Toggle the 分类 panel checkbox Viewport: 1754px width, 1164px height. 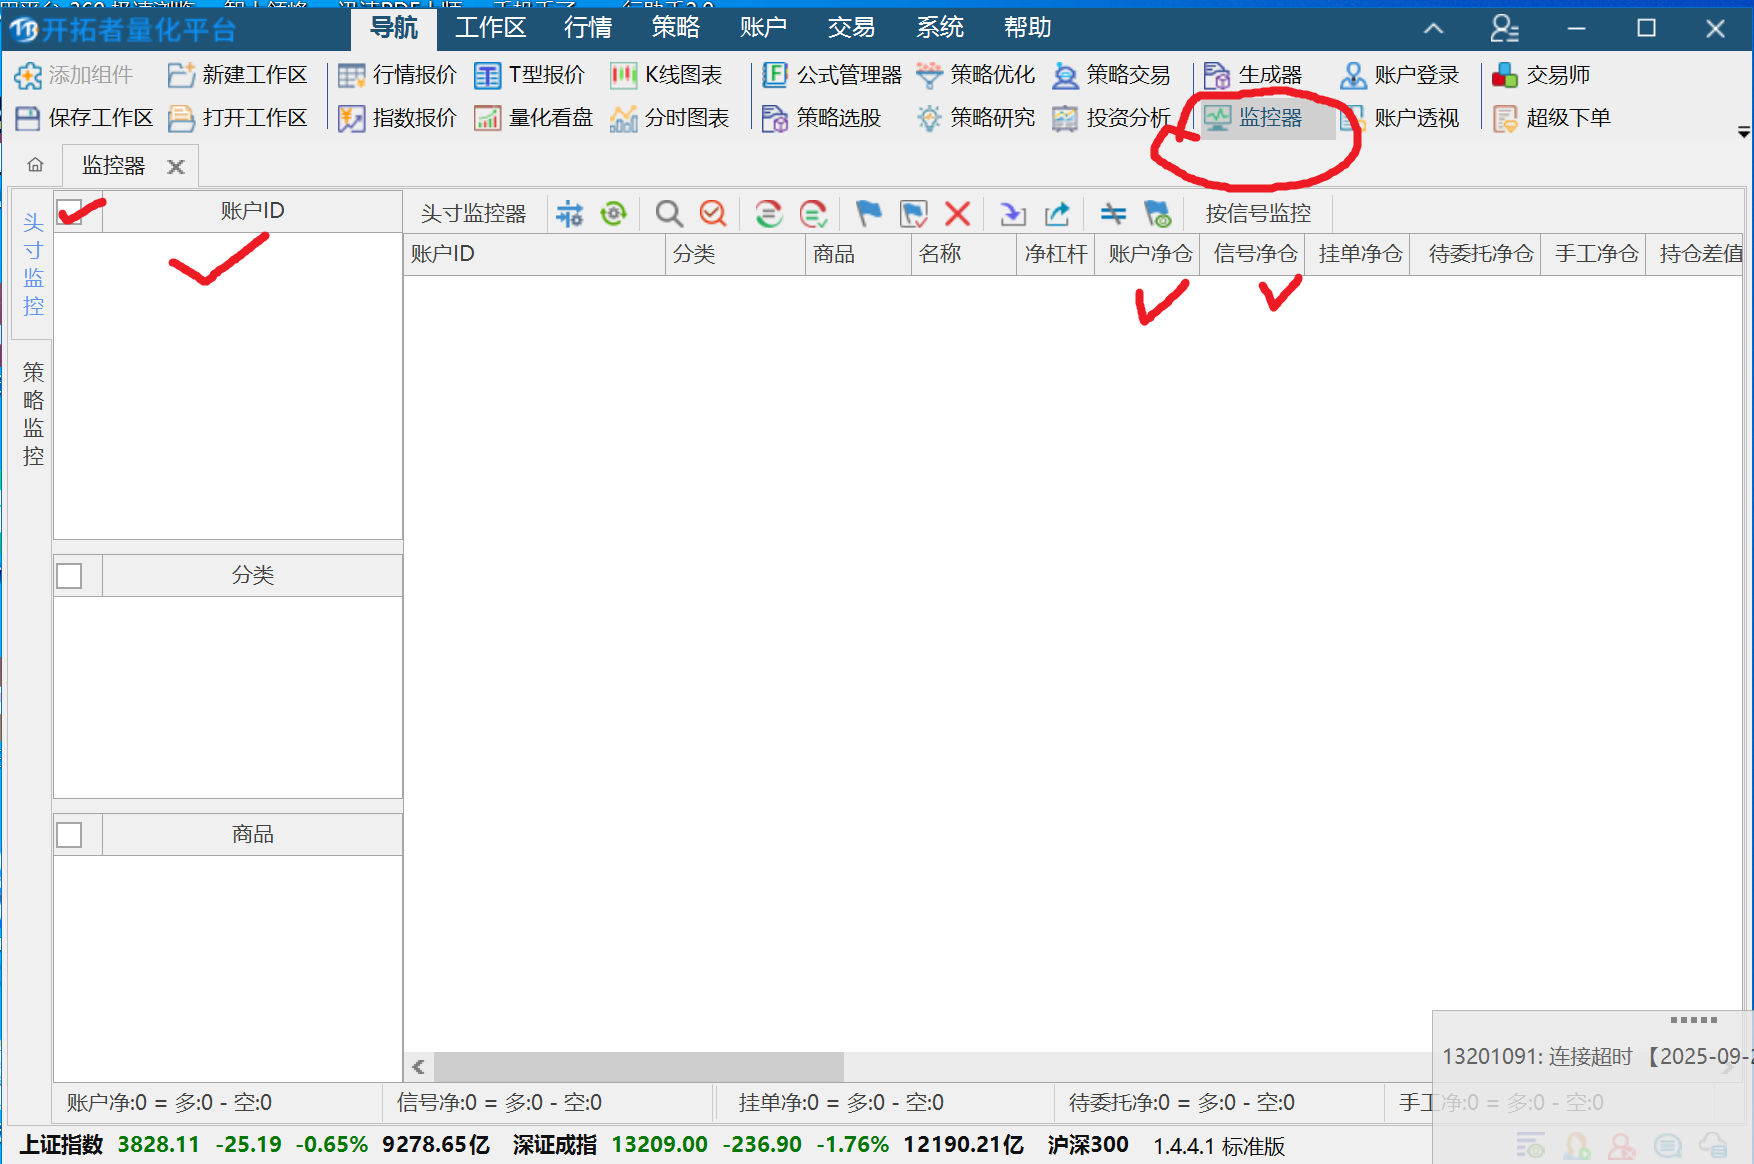point(70,576)
